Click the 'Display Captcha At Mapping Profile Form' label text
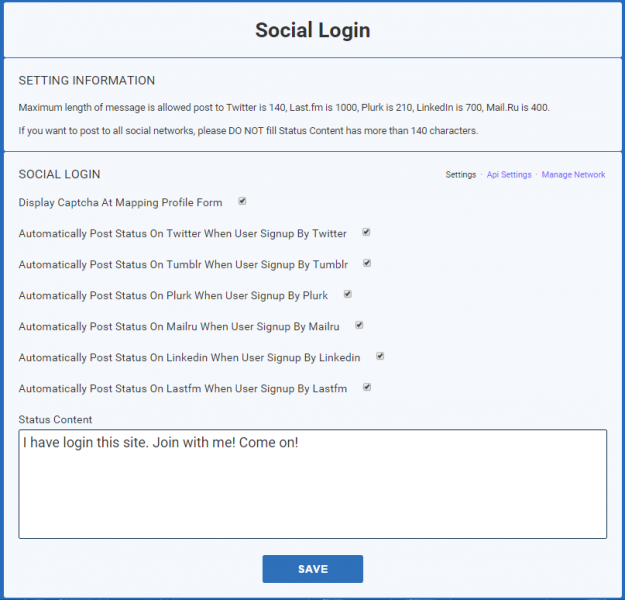The height and width of the screenshot is (600, 625). [x=120, y=203]
